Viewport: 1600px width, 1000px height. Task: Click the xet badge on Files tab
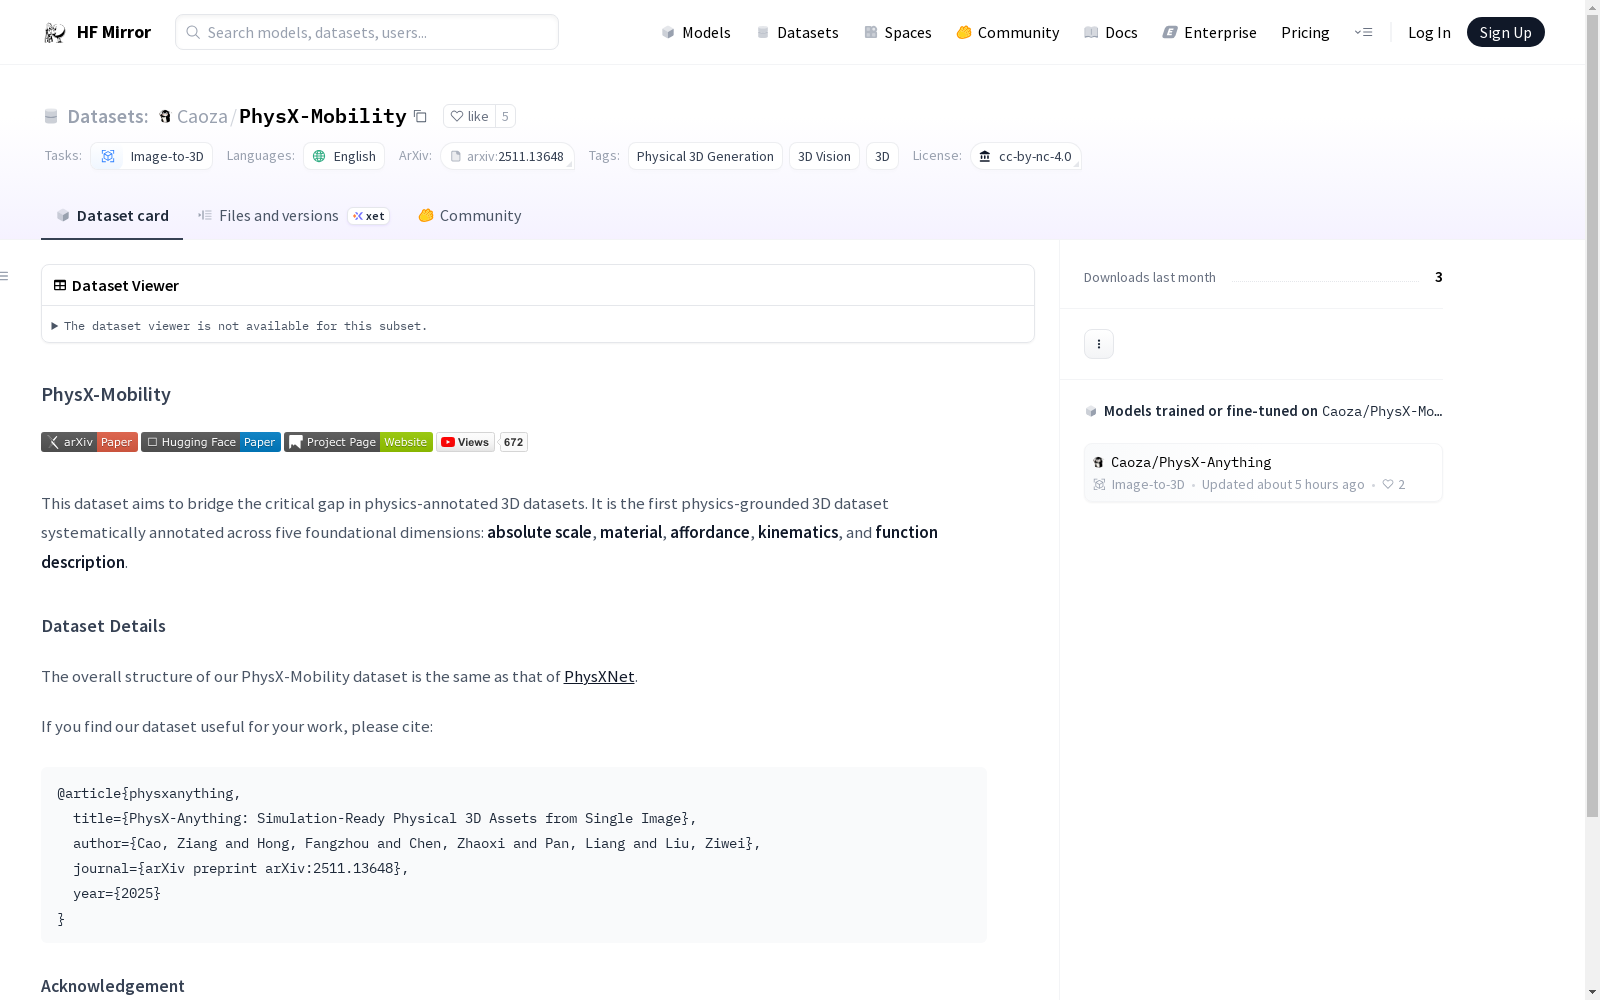coord(369,216)
